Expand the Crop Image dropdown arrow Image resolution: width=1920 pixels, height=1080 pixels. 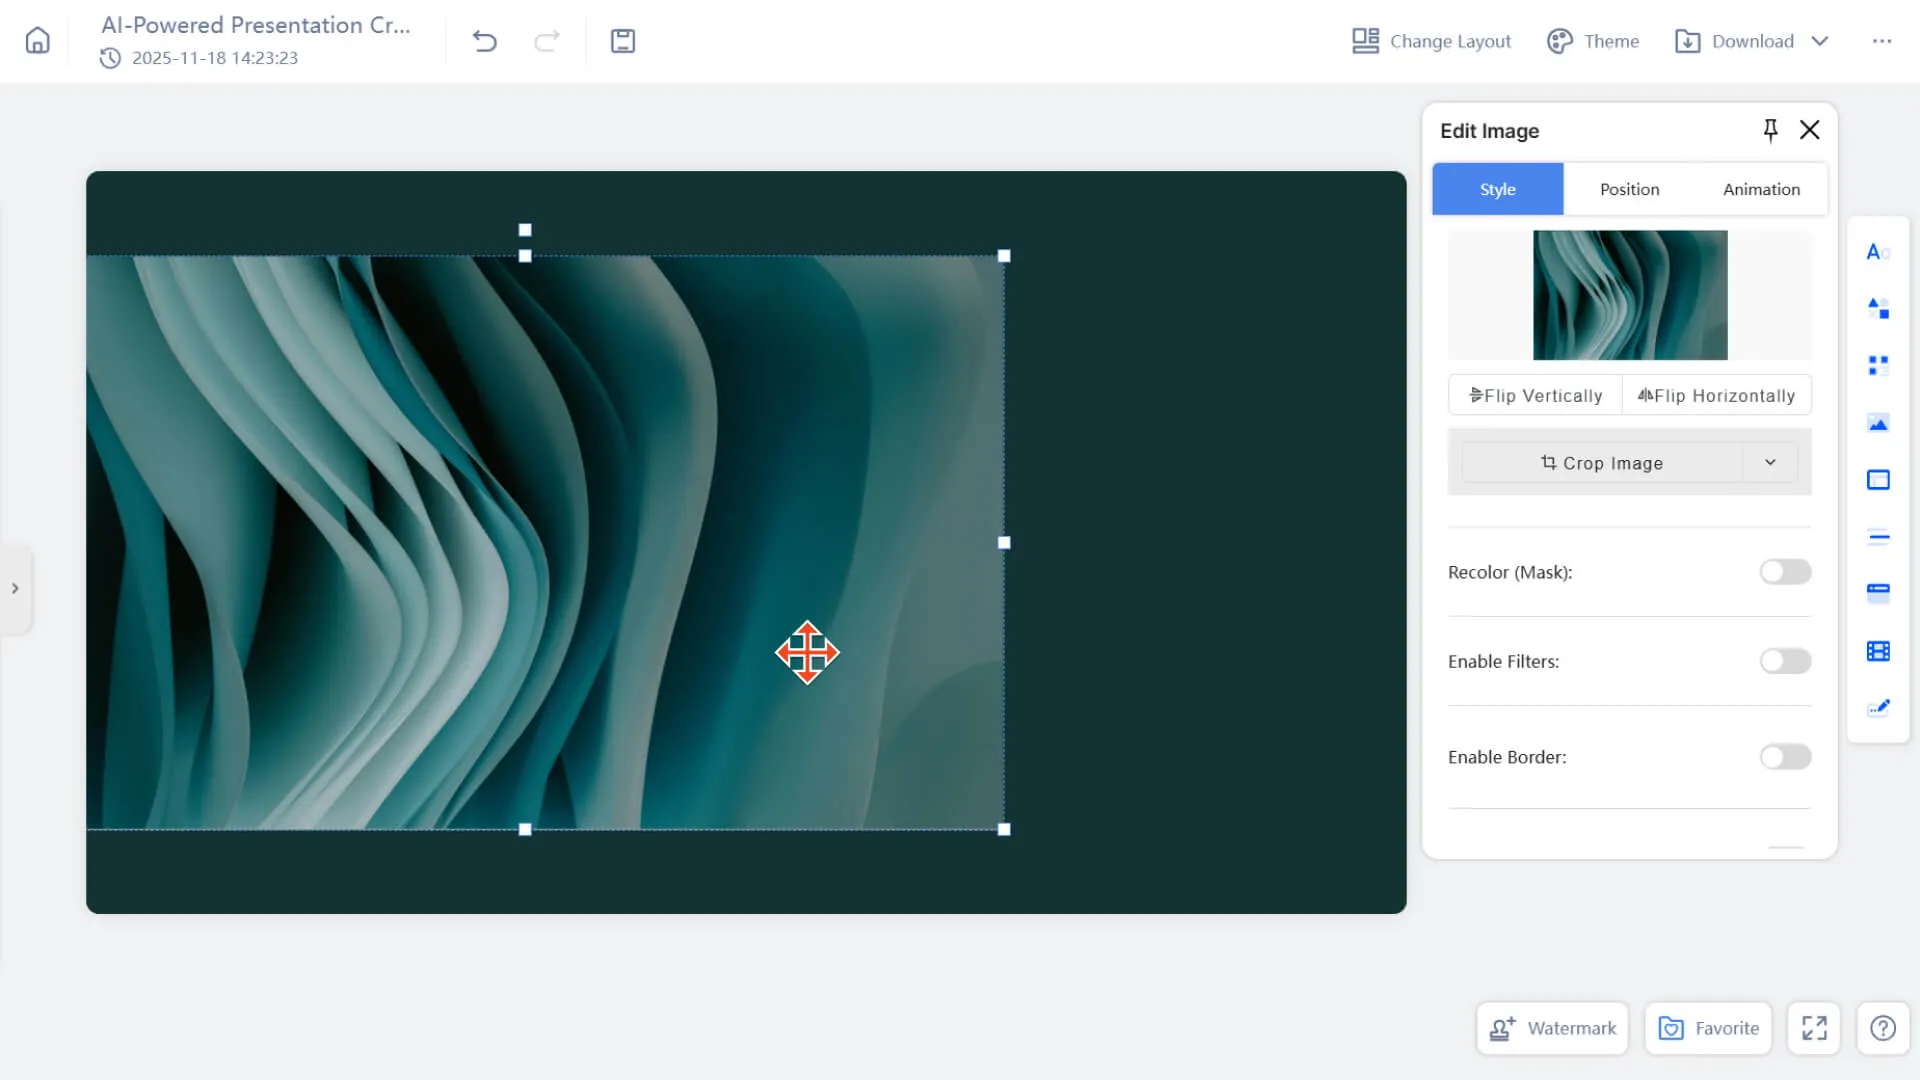click(x=1770, y=463)
